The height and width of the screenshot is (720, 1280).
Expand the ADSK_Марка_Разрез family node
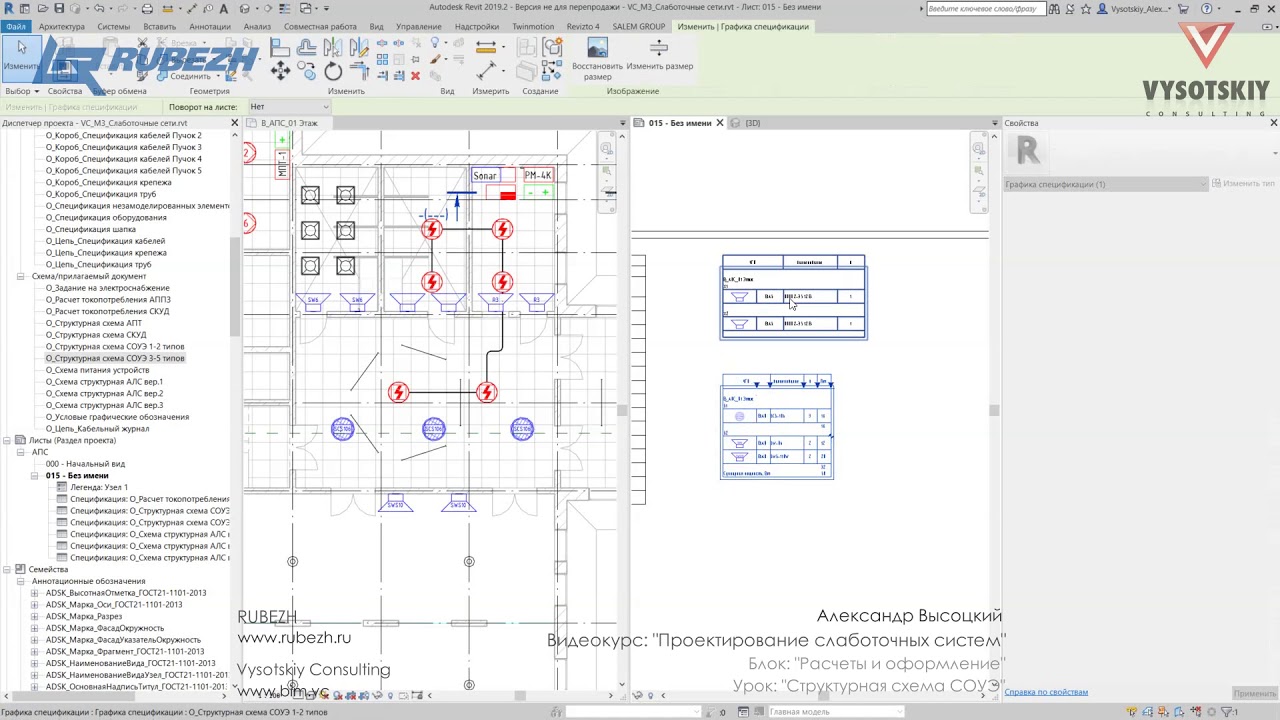[34, 616]
